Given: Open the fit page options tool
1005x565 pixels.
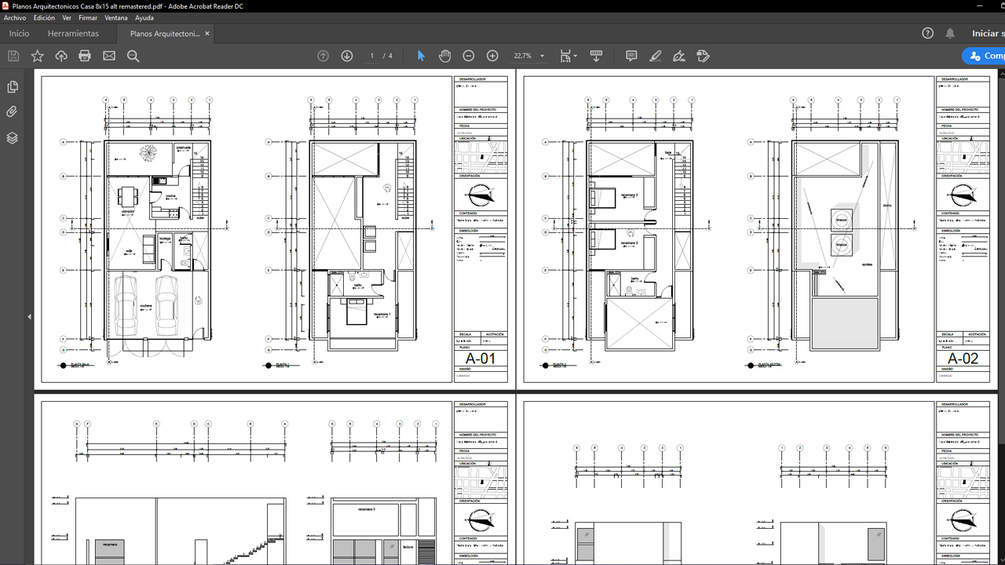Looking at the screenshot, I should (x=568, y=56).
